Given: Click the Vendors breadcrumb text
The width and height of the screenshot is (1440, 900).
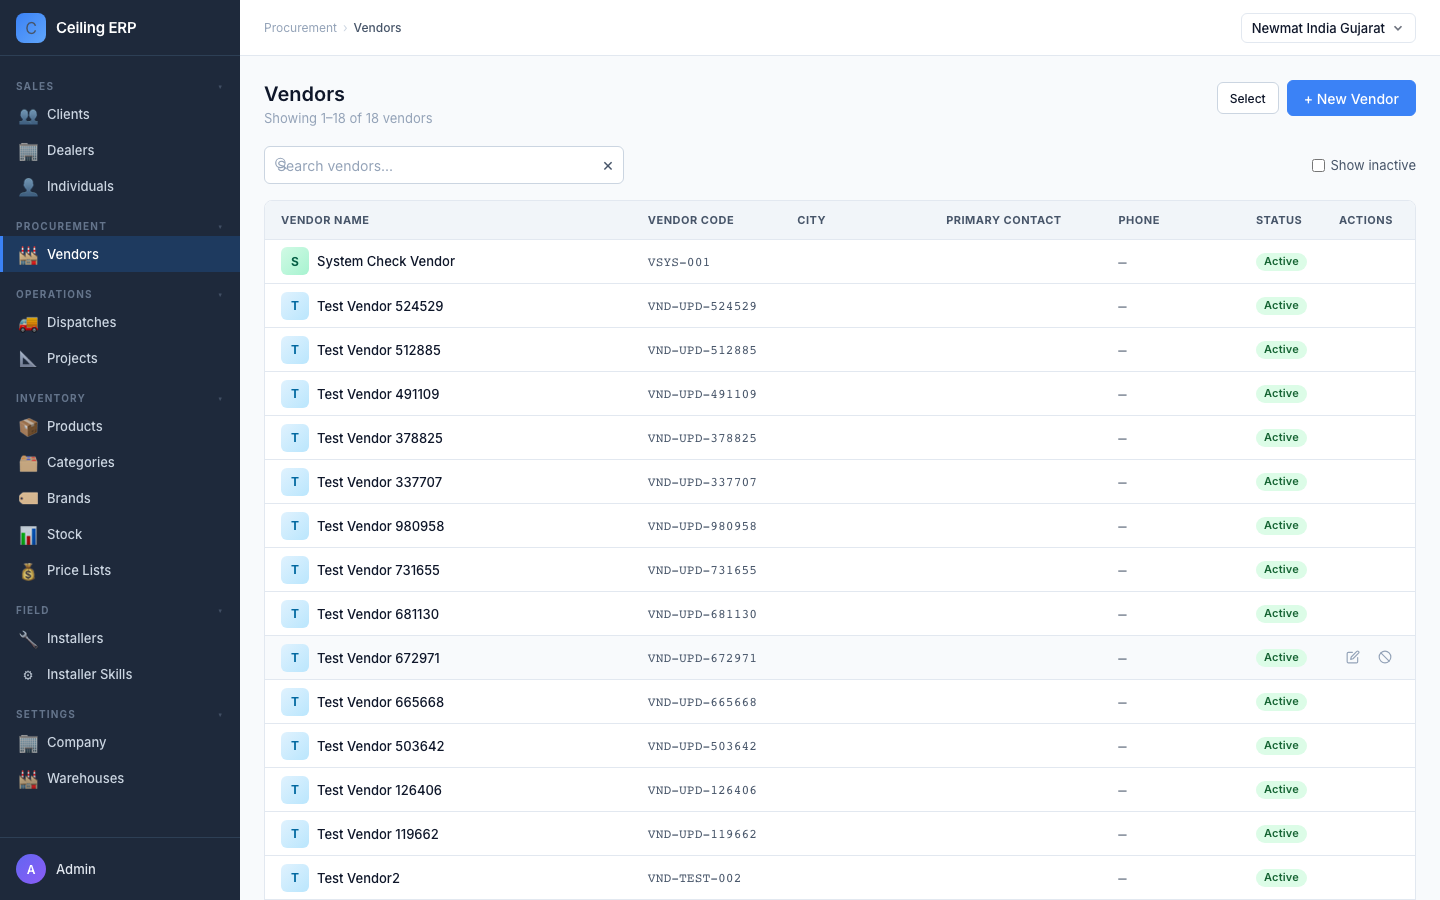Looking at the screenshot, I should [377, 28].
